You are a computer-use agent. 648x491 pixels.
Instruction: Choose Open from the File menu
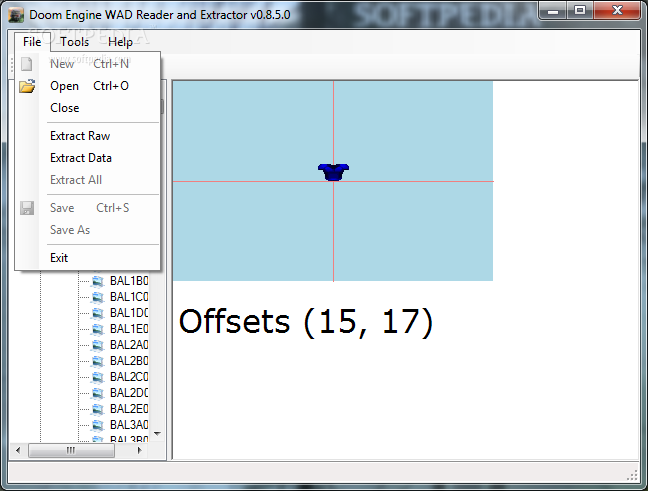pyautogui.click(x=88, y=86)
